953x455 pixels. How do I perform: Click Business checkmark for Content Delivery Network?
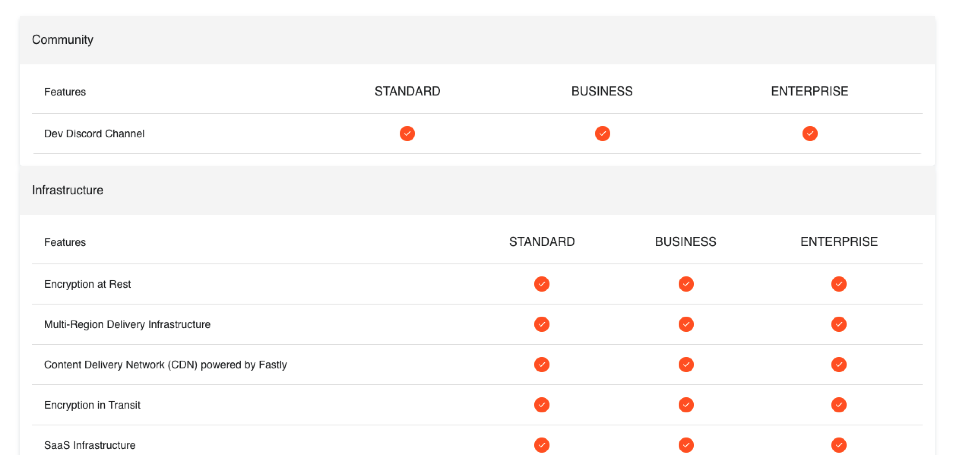click(686, 364)
